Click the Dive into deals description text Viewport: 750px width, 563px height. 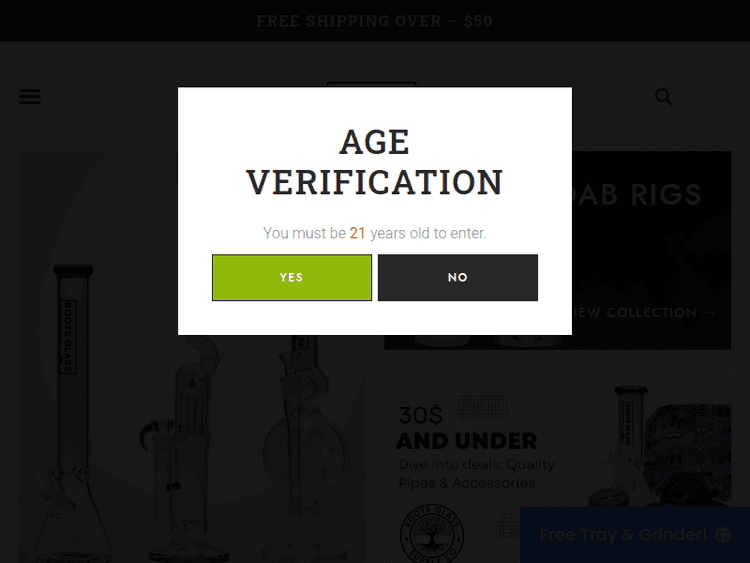coord(476,474)
